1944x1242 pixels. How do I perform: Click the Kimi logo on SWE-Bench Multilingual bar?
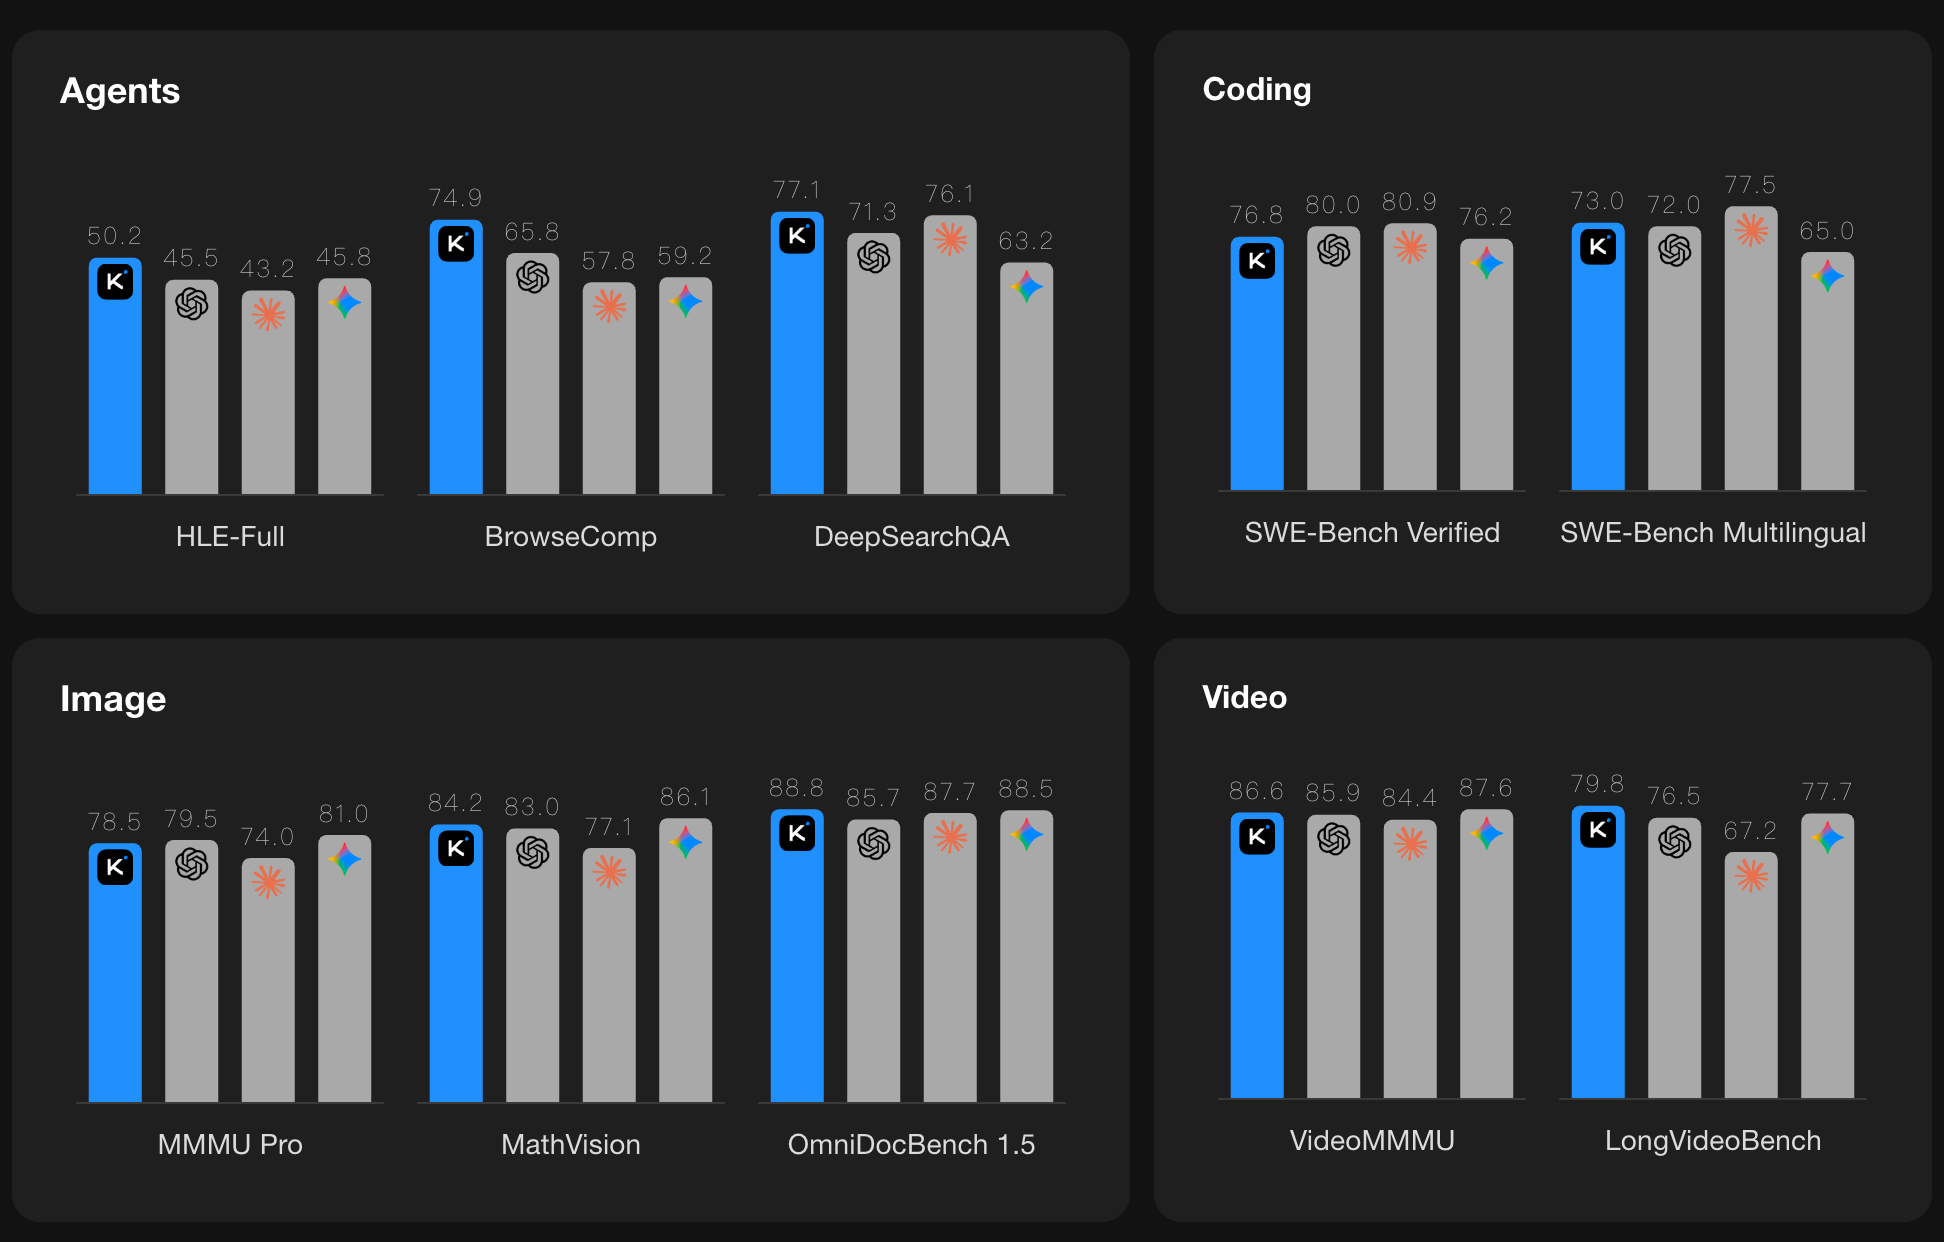pos(1598,246)
